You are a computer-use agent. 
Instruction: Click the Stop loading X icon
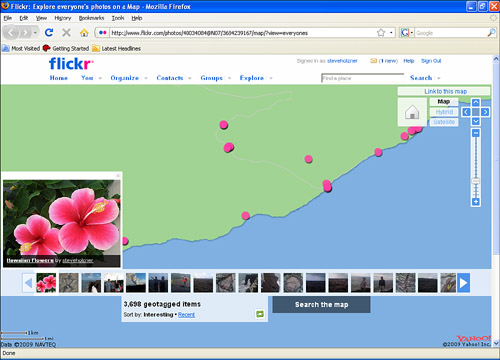point(66,32)
